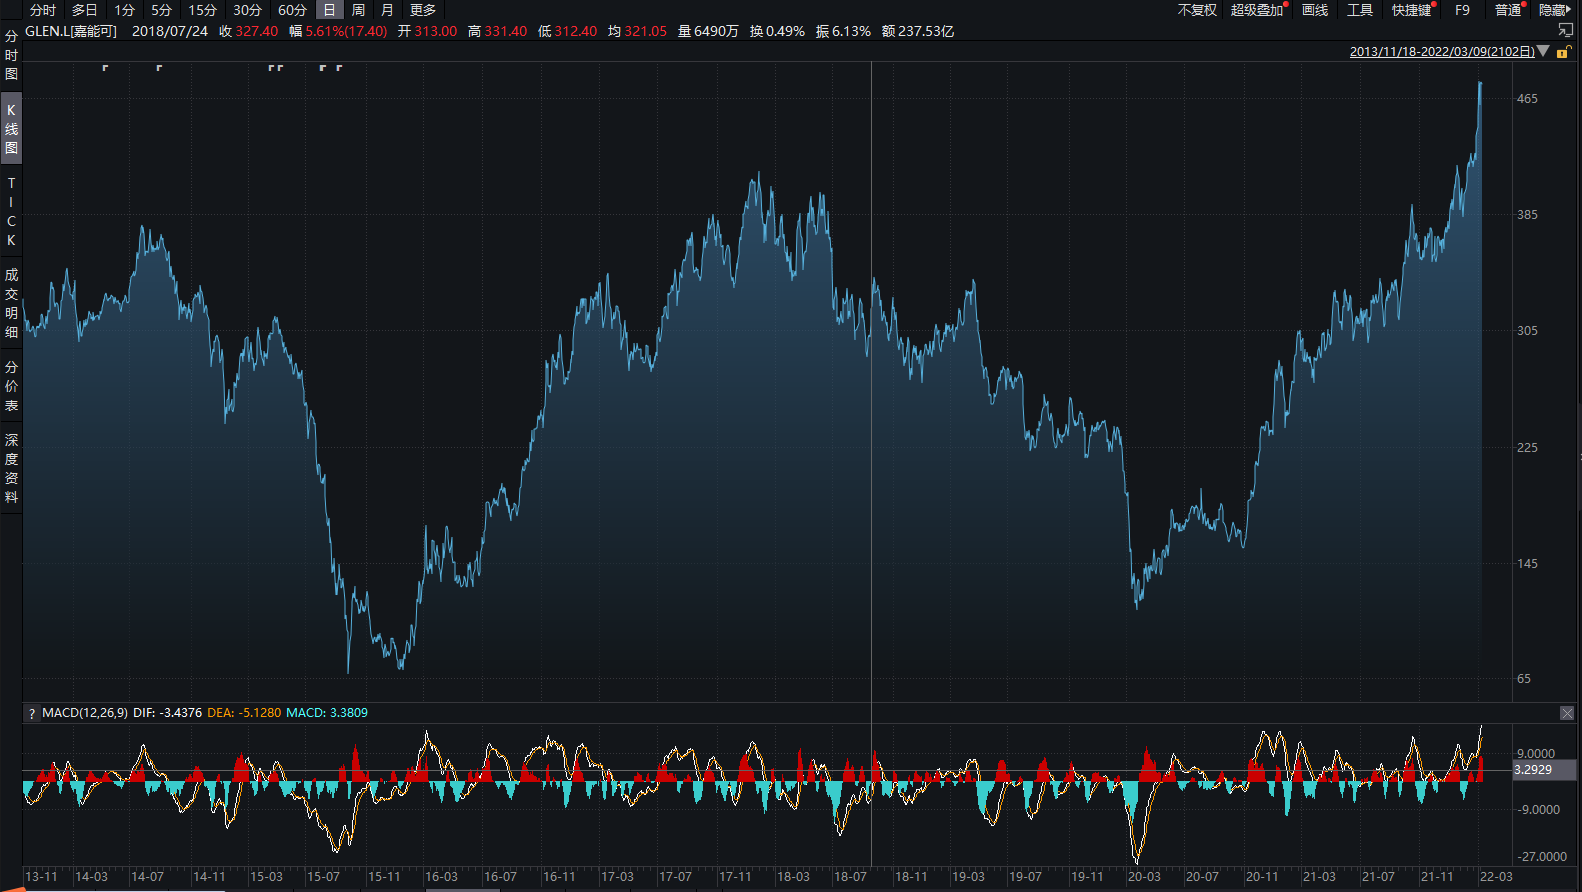Click MACD axis label -27.0000
This screenshot has width=1582, height=892.
coord(1542,857)
